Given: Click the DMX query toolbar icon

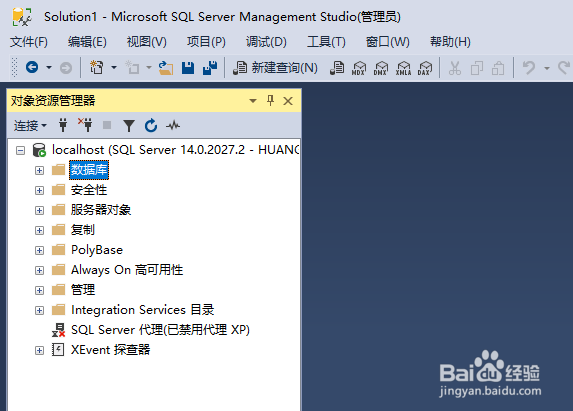Looking at the screenshot, I should point(381,68).
